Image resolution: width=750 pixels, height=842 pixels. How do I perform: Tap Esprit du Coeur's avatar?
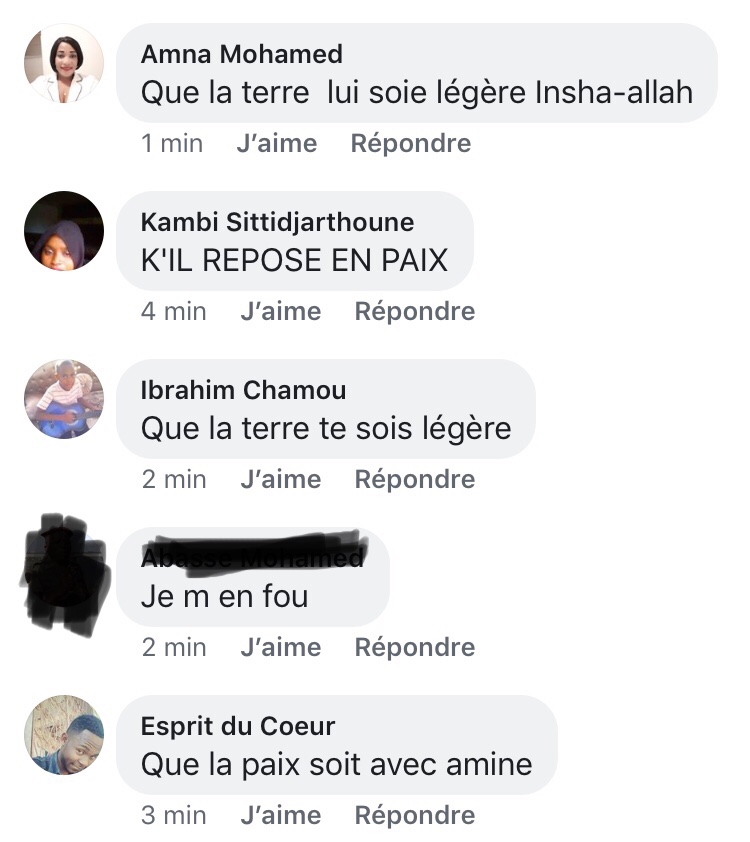click(x=64, y=735)
